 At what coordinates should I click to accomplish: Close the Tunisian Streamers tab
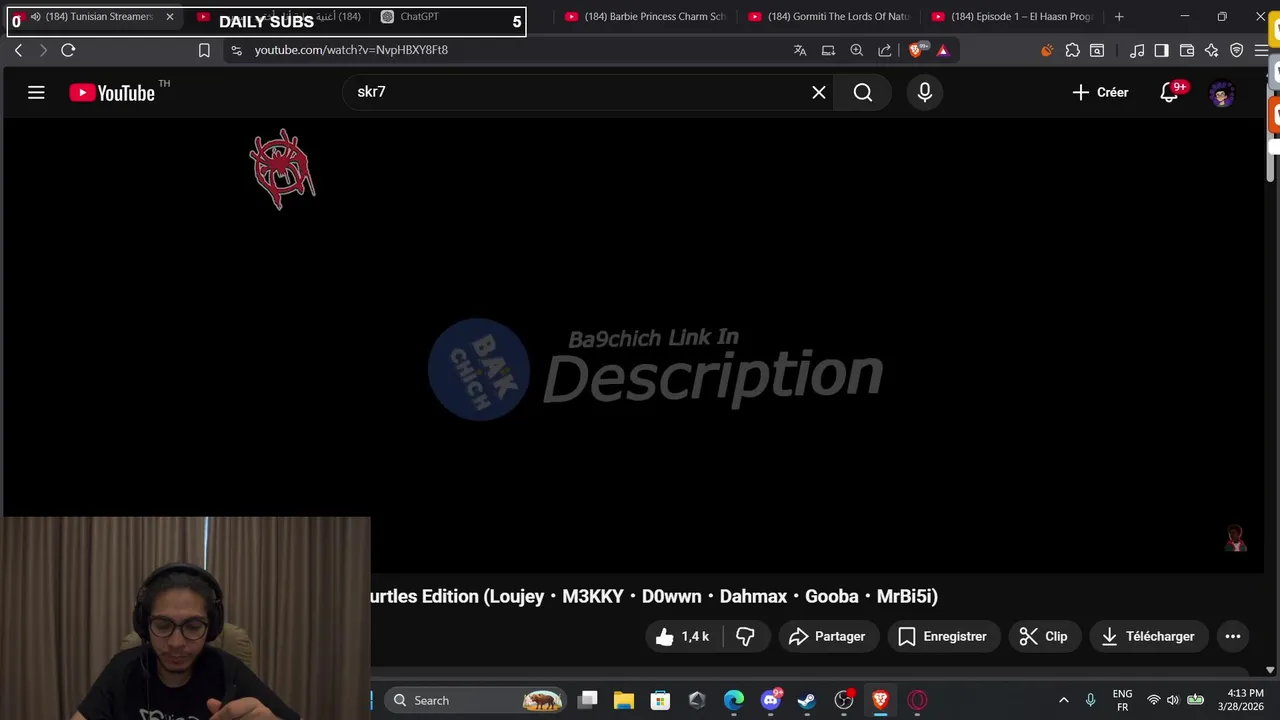point(170,17)
